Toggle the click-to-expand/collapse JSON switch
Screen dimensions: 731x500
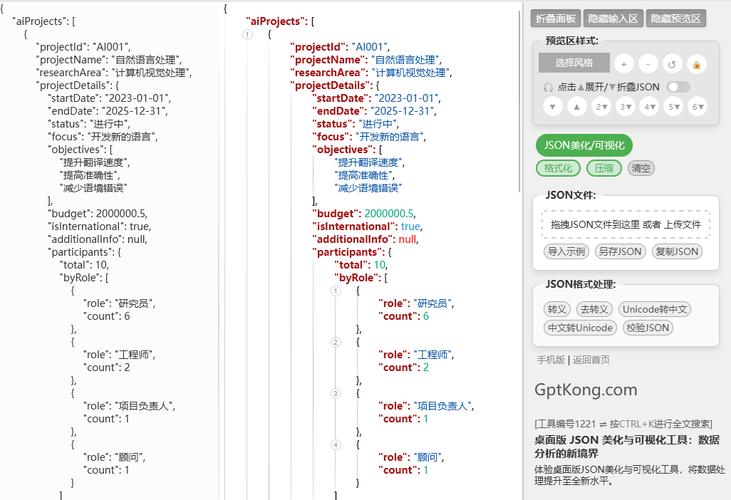point(678,87)
